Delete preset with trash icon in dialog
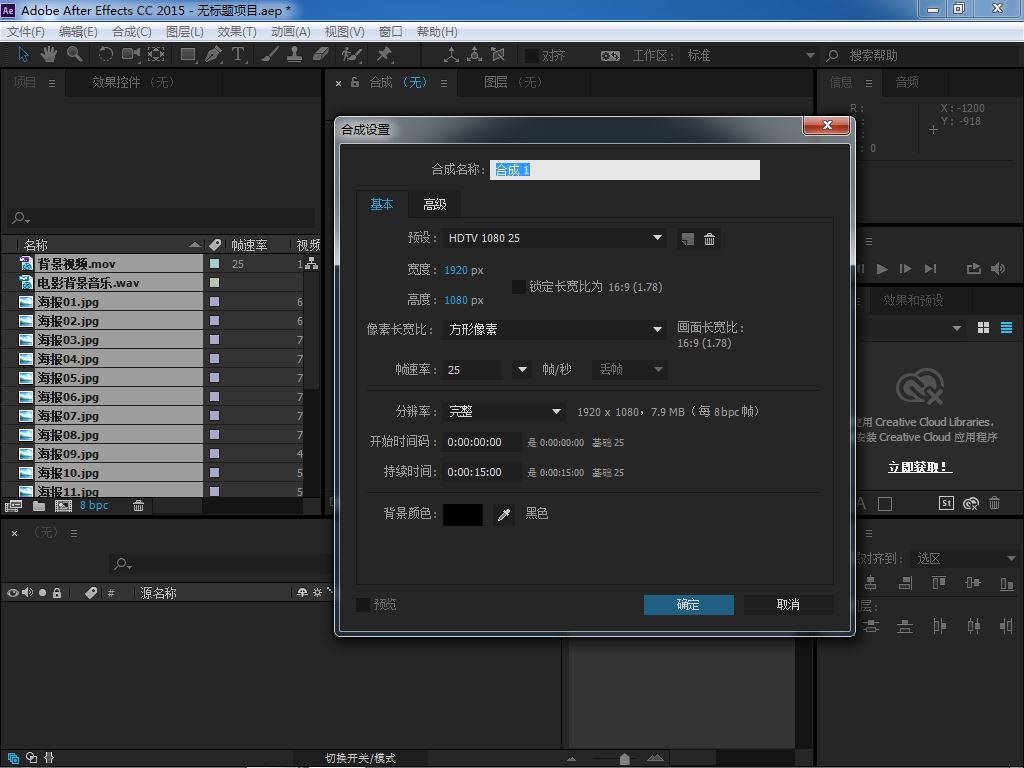The image size is (1024, 768). coord(709,239)
